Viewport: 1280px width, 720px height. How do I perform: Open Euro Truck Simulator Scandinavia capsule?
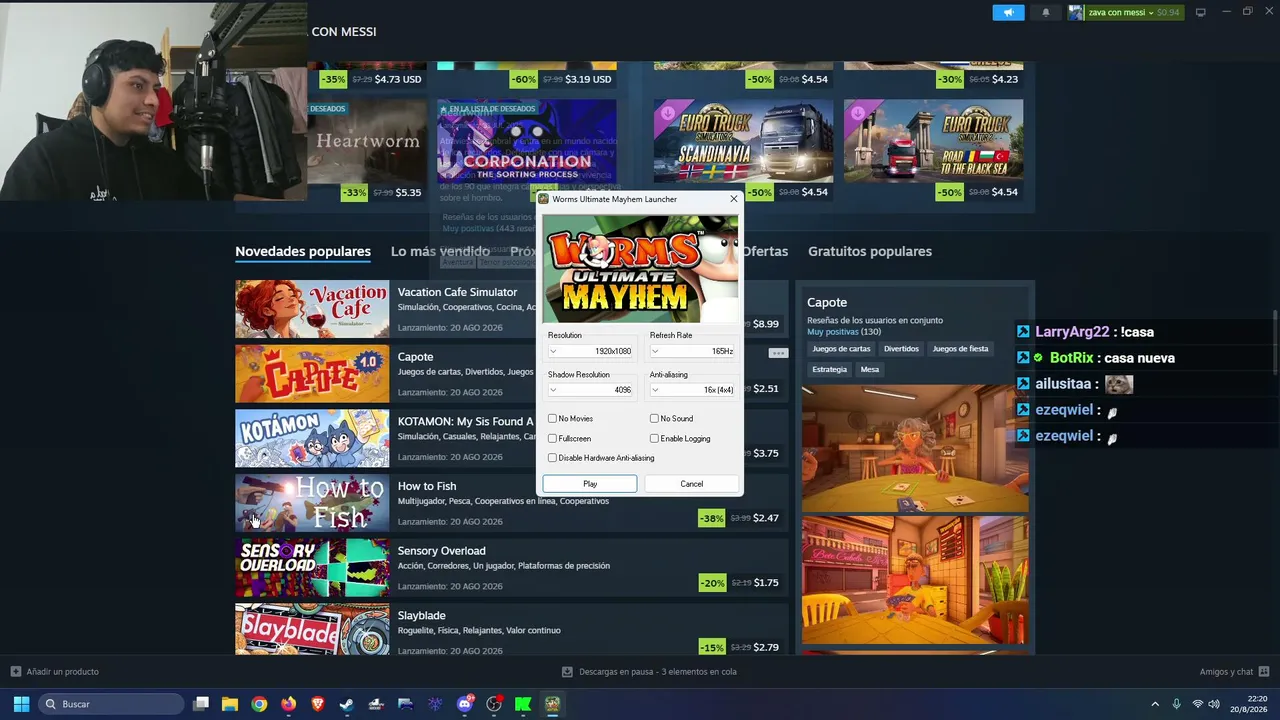(x=743, y=141)
